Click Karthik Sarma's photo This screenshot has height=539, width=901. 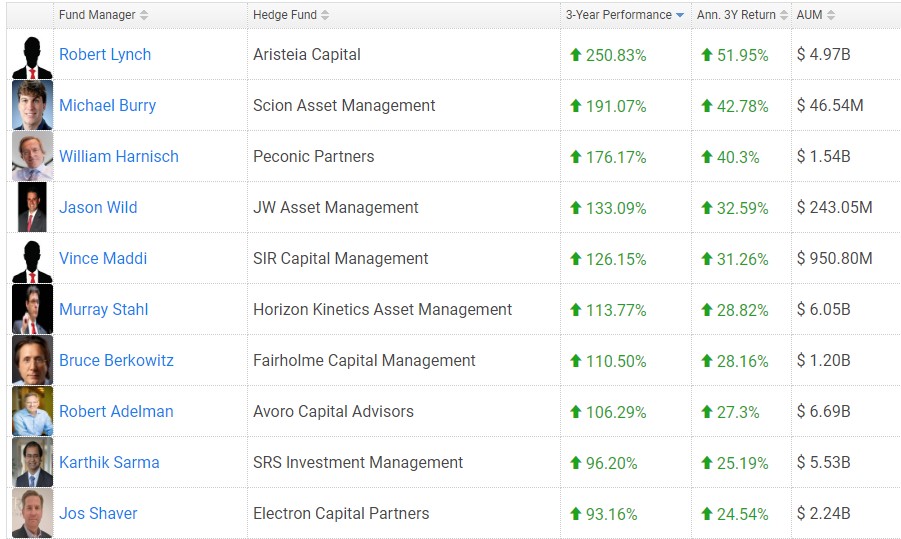coord(32,462)
